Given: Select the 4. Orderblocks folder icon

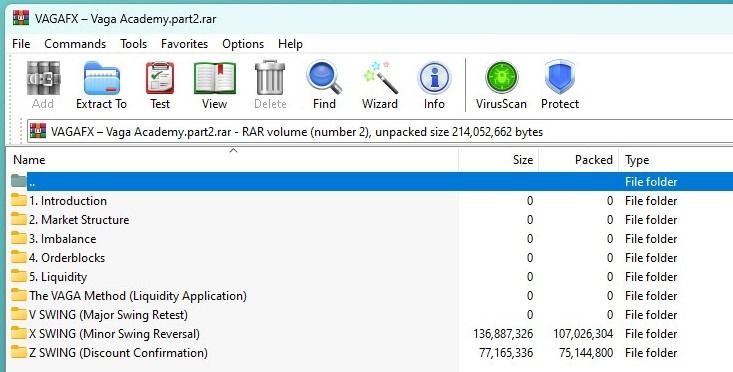Looking at the screenshot, I should pos(19,258).
